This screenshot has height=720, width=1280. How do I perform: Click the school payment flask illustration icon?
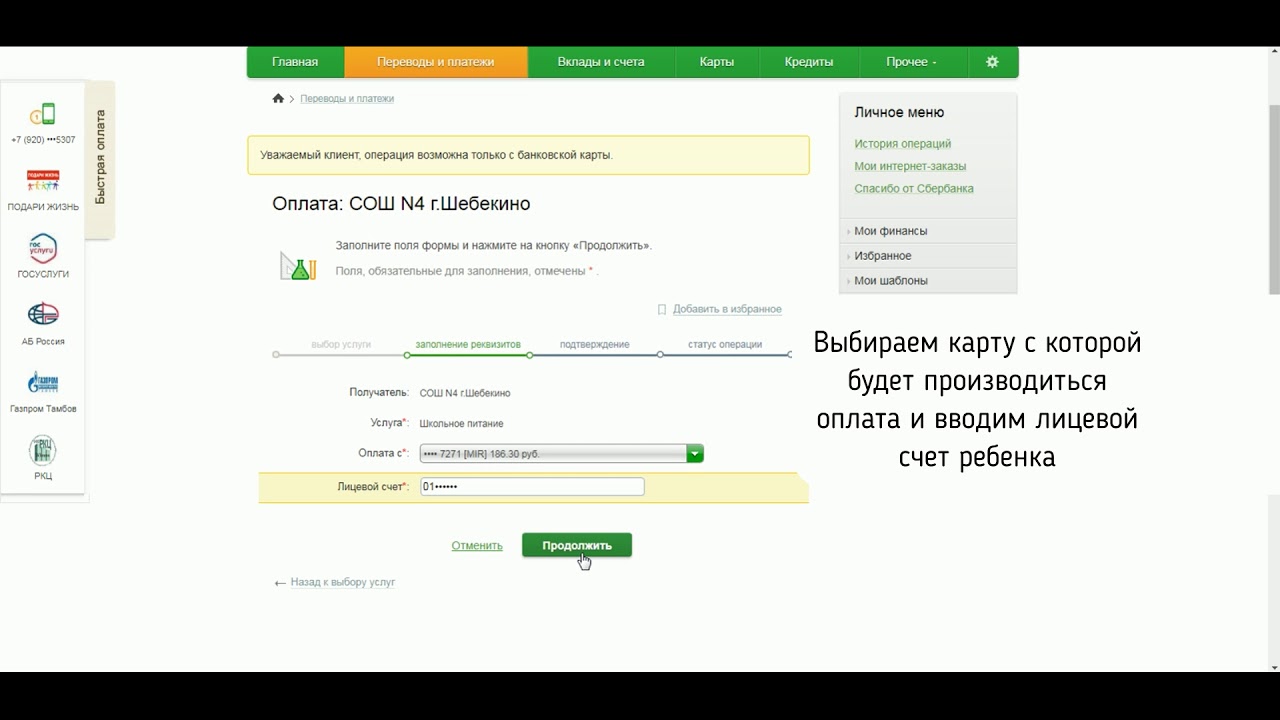pos(298,266)
